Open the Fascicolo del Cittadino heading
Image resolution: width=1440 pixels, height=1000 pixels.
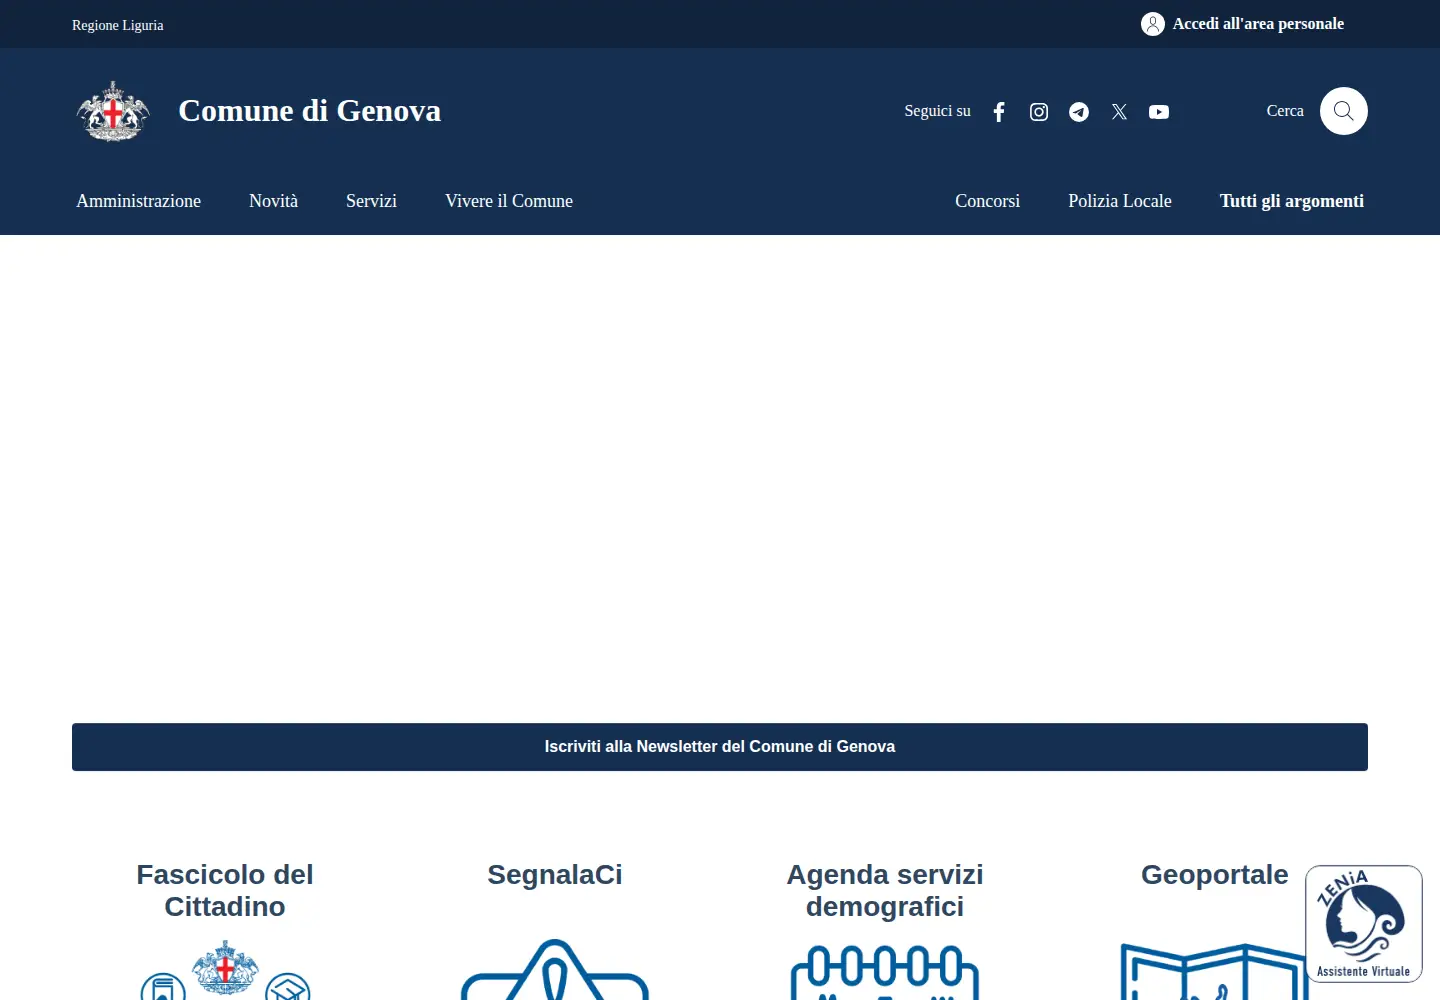pos(225,890)
